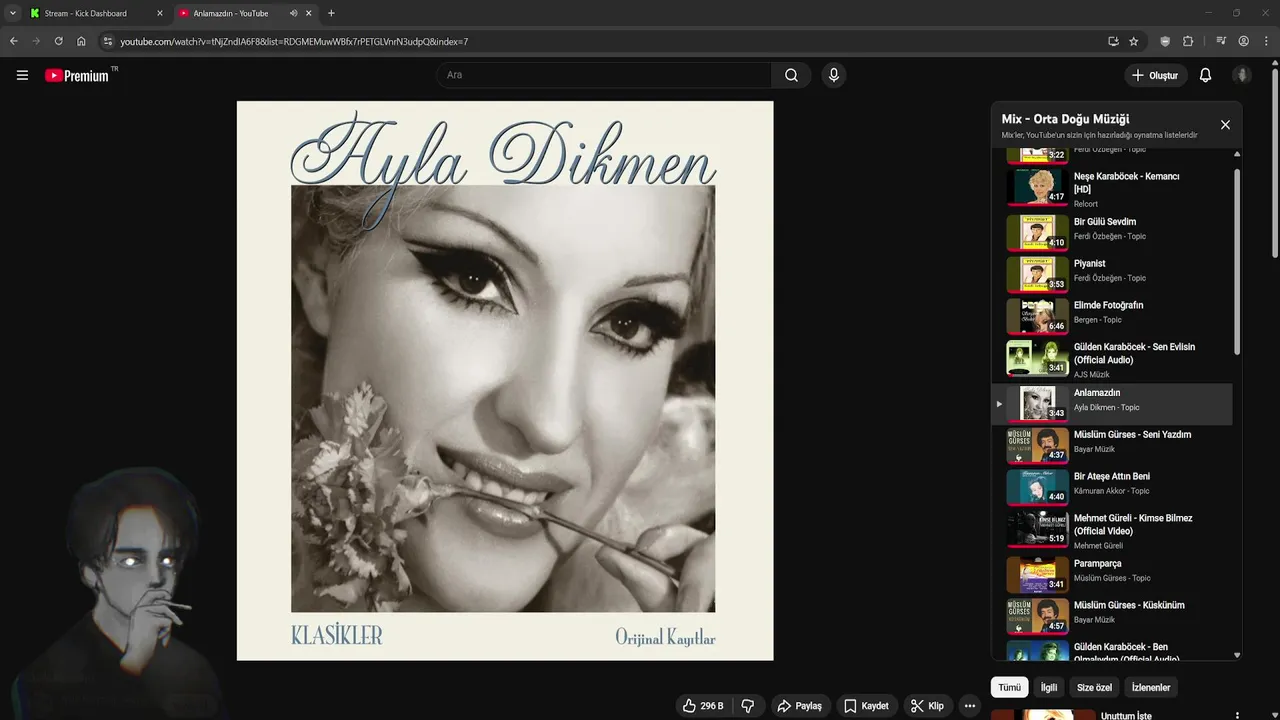Image resolution: width=1280 pixels, height=720 pixels.
Task: Click the Paylaş share button
Action: coord(800,706)
